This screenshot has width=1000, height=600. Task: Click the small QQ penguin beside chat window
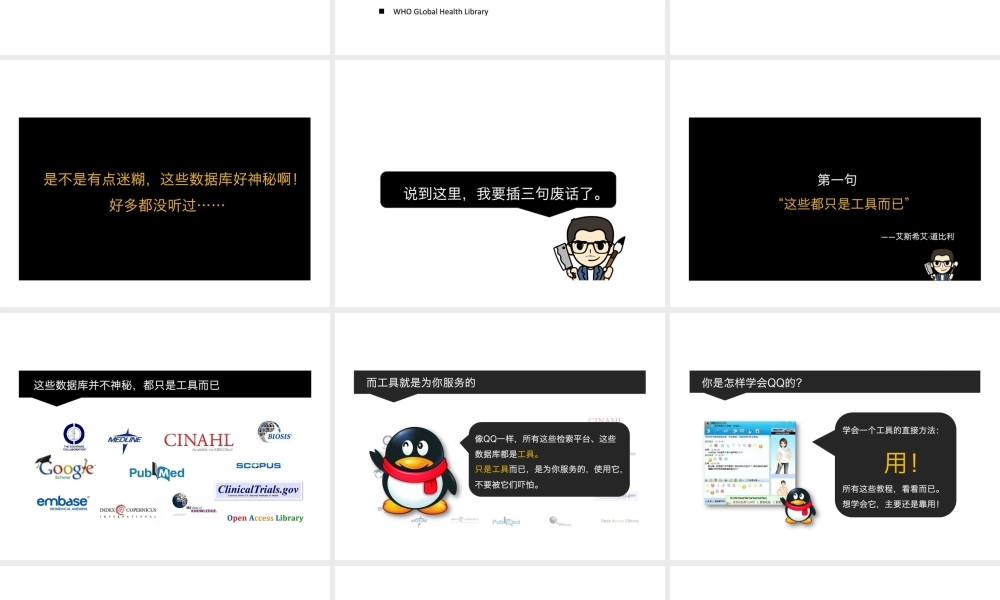click(x=798, y=506)
